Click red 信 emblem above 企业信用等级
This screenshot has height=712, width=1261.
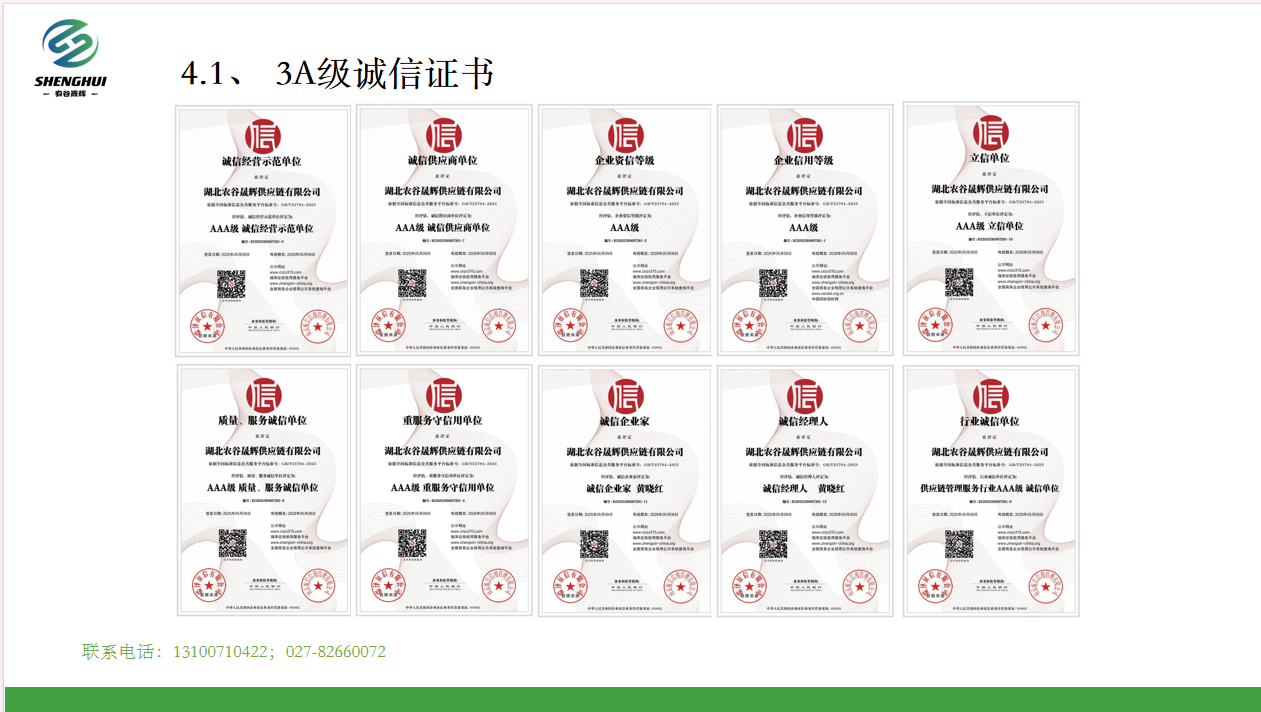pyautogui.click(x=804, y=135)
